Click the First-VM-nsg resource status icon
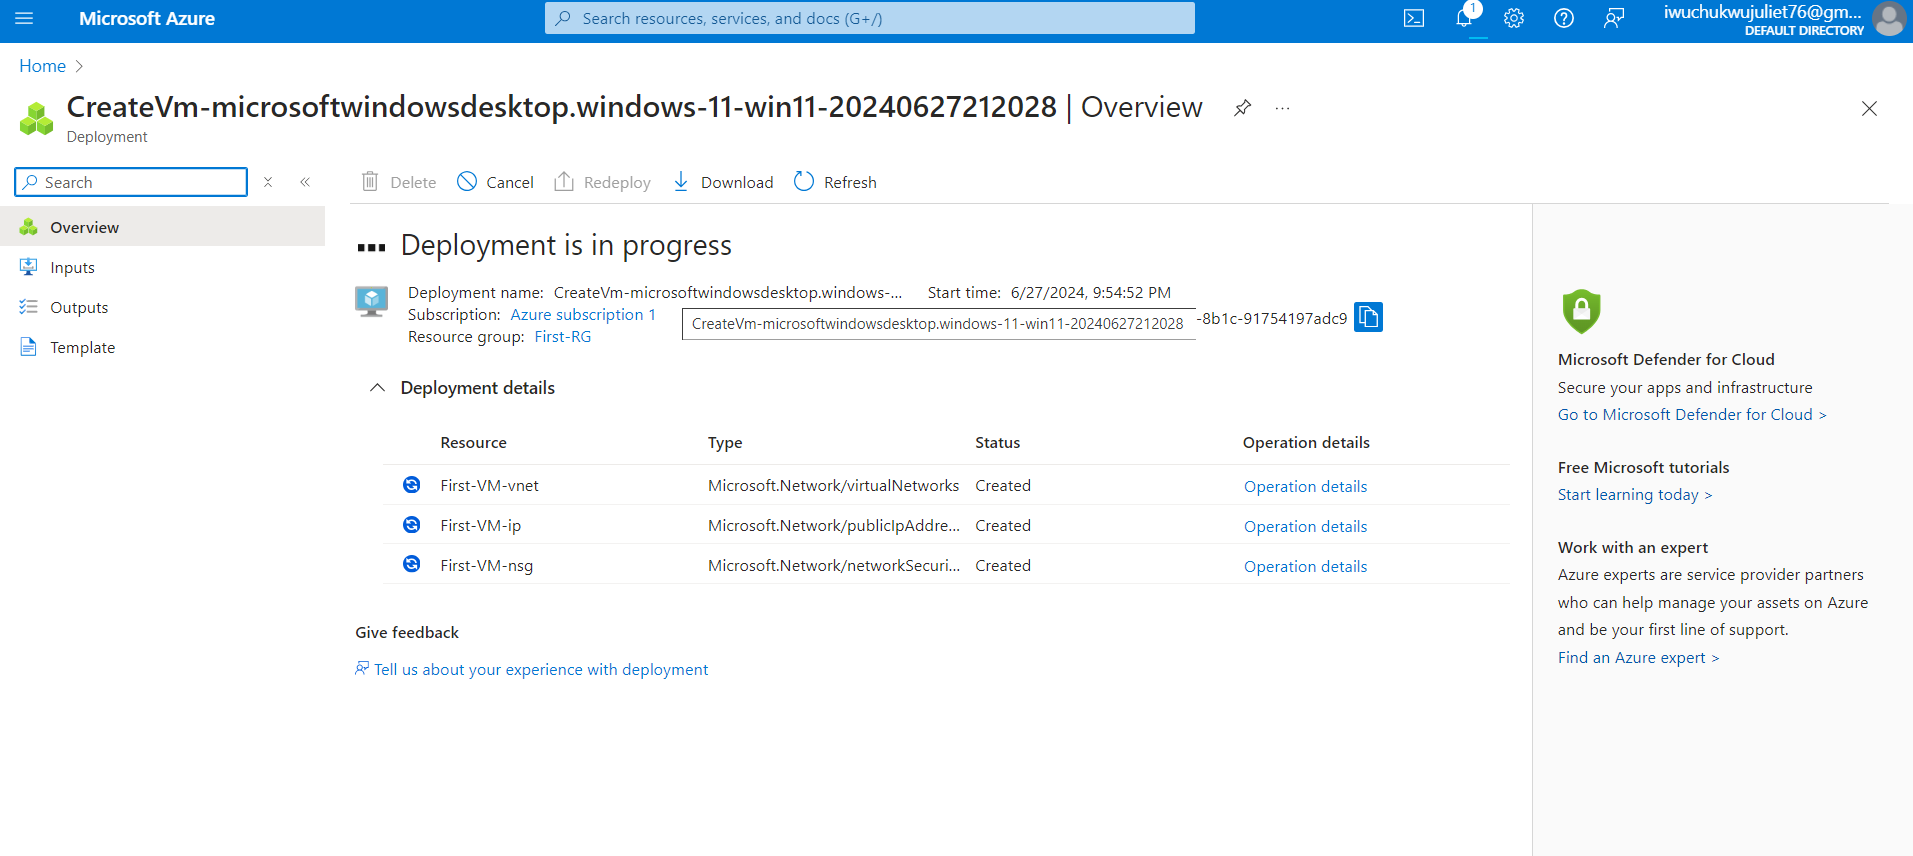1913x856 pixels. [411, 565]
